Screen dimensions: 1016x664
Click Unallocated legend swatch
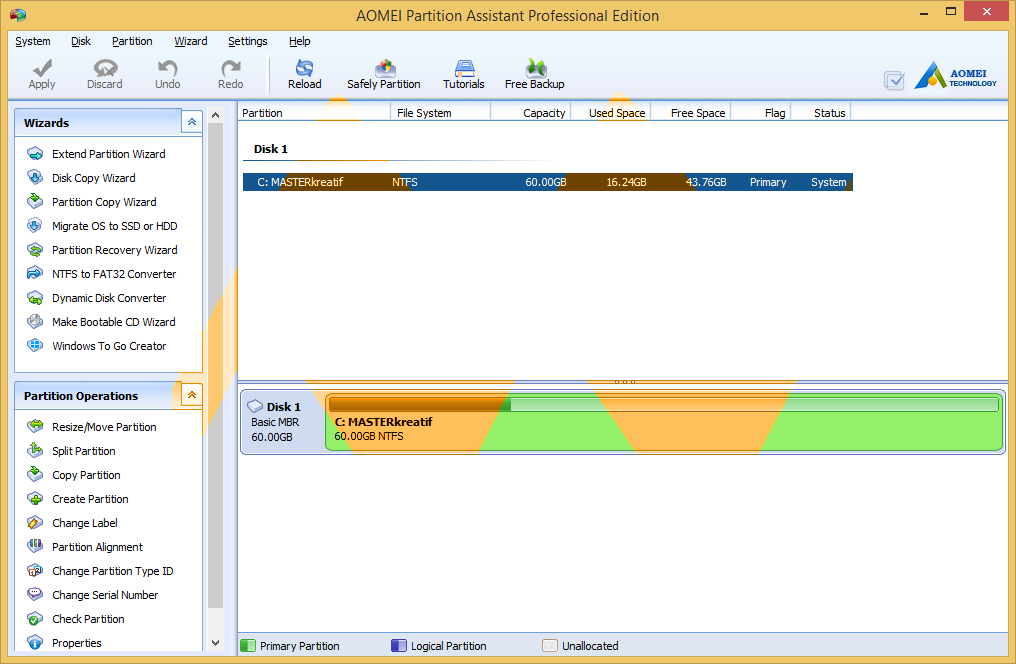550,646
